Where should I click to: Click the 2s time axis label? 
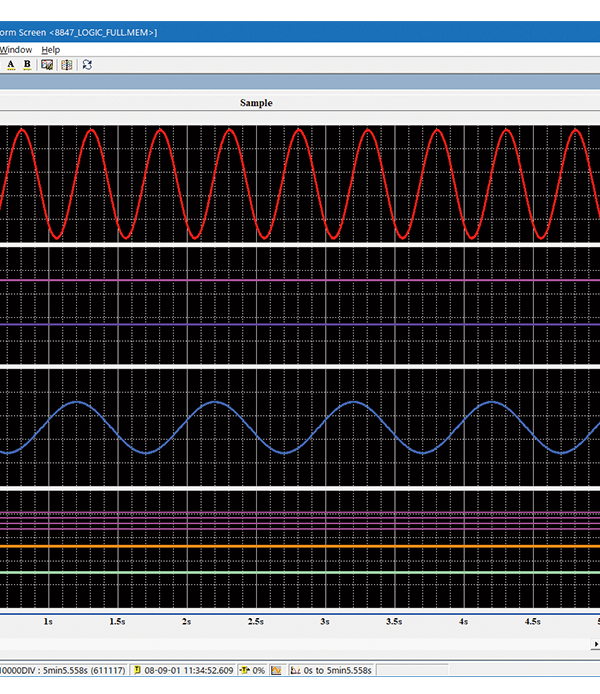[187, 621]
